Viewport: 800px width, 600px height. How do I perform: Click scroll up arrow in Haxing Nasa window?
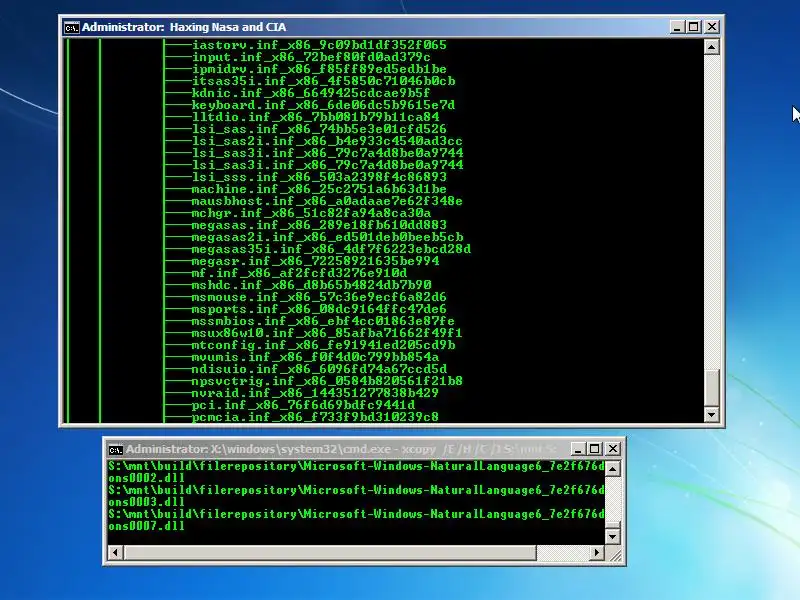712,47
